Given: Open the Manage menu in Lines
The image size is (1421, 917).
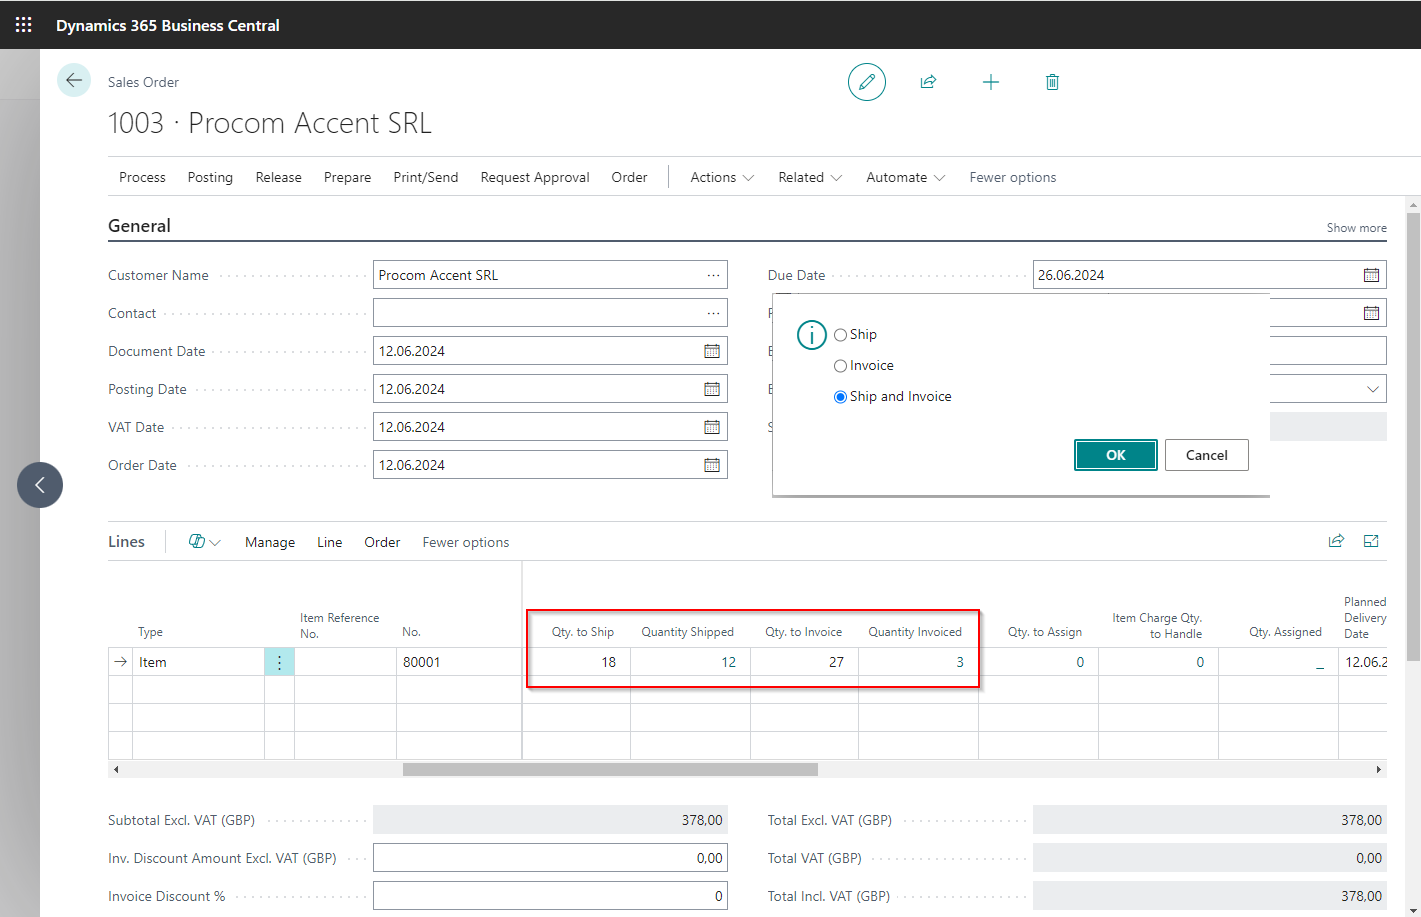Looking at the screenshot, I should click(270, 542).
